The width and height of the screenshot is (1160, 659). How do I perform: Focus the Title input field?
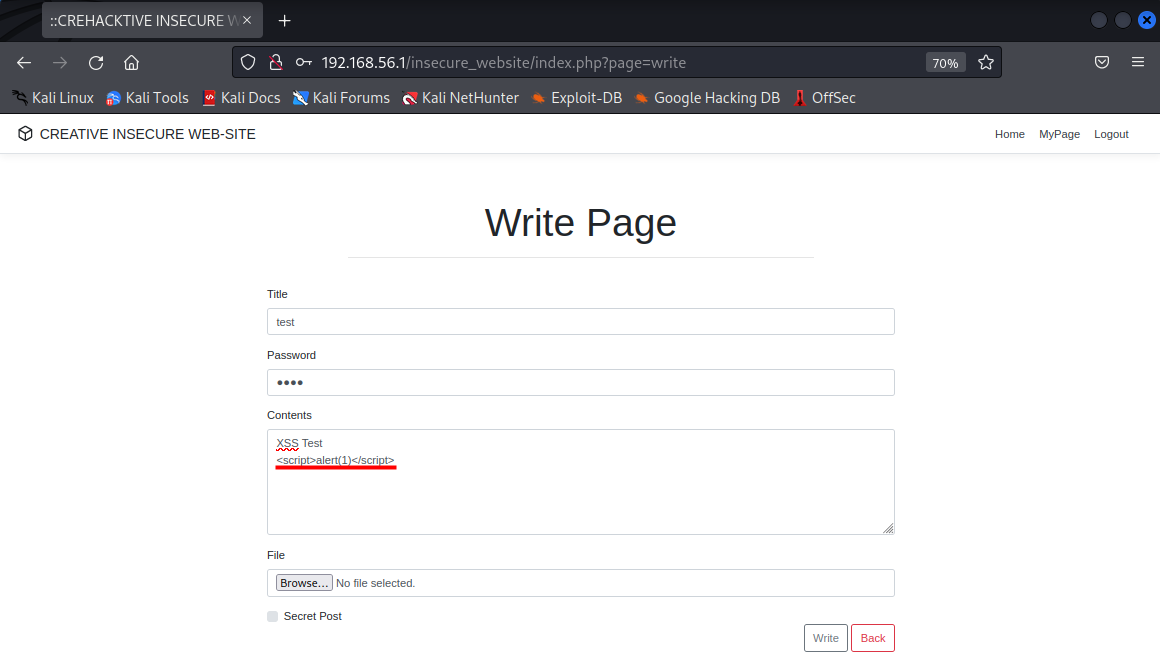(x=581, y=322)
